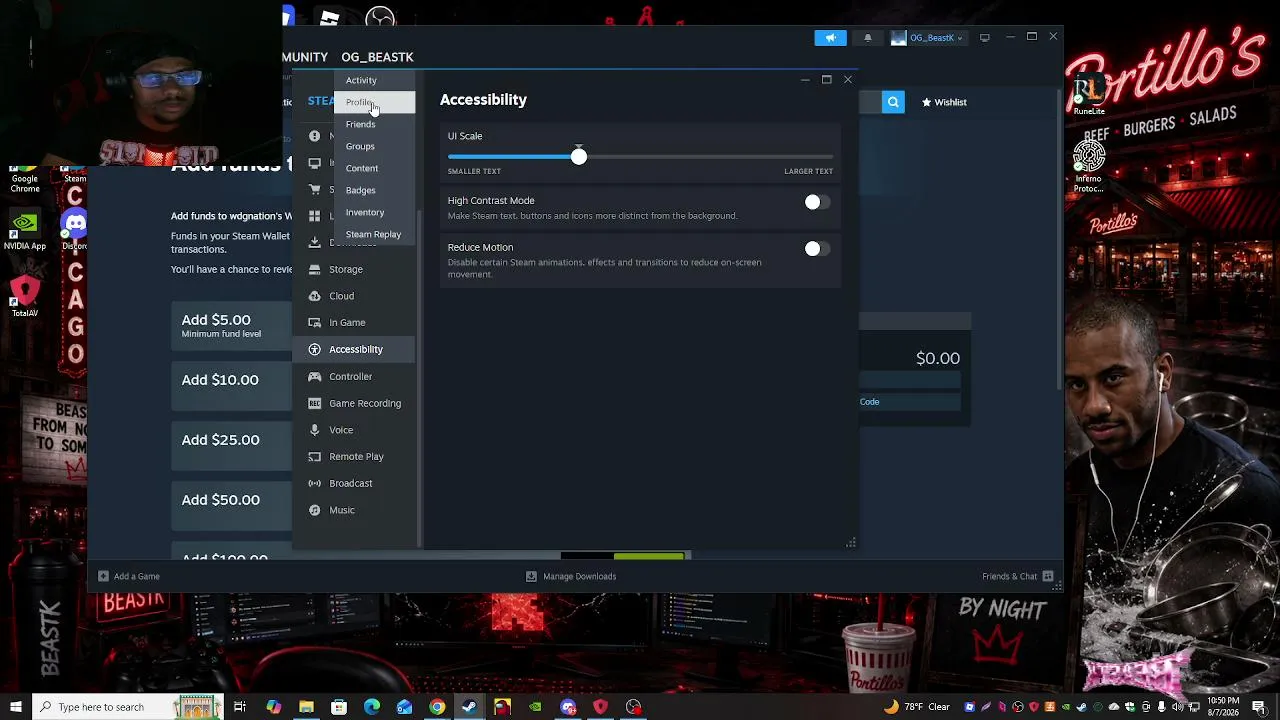Screen dimensions: 1280x720
Task: Open Friends & Chat panel
Action: point(1018,576)
